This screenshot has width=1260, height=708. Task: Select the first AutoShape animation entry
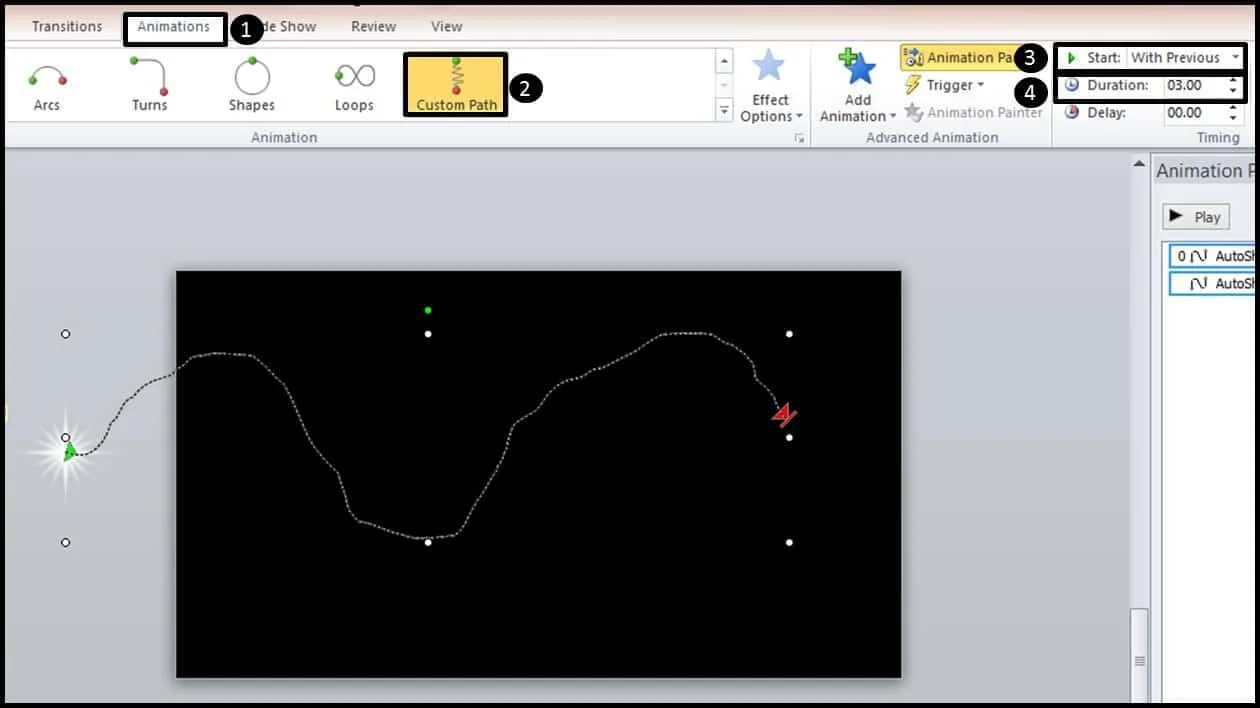(x=1213, y=256)
